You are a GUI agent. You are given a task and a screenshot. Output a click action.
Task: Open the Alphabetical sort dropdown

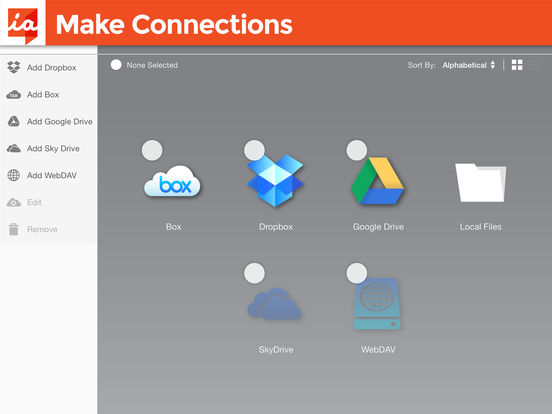469,65
